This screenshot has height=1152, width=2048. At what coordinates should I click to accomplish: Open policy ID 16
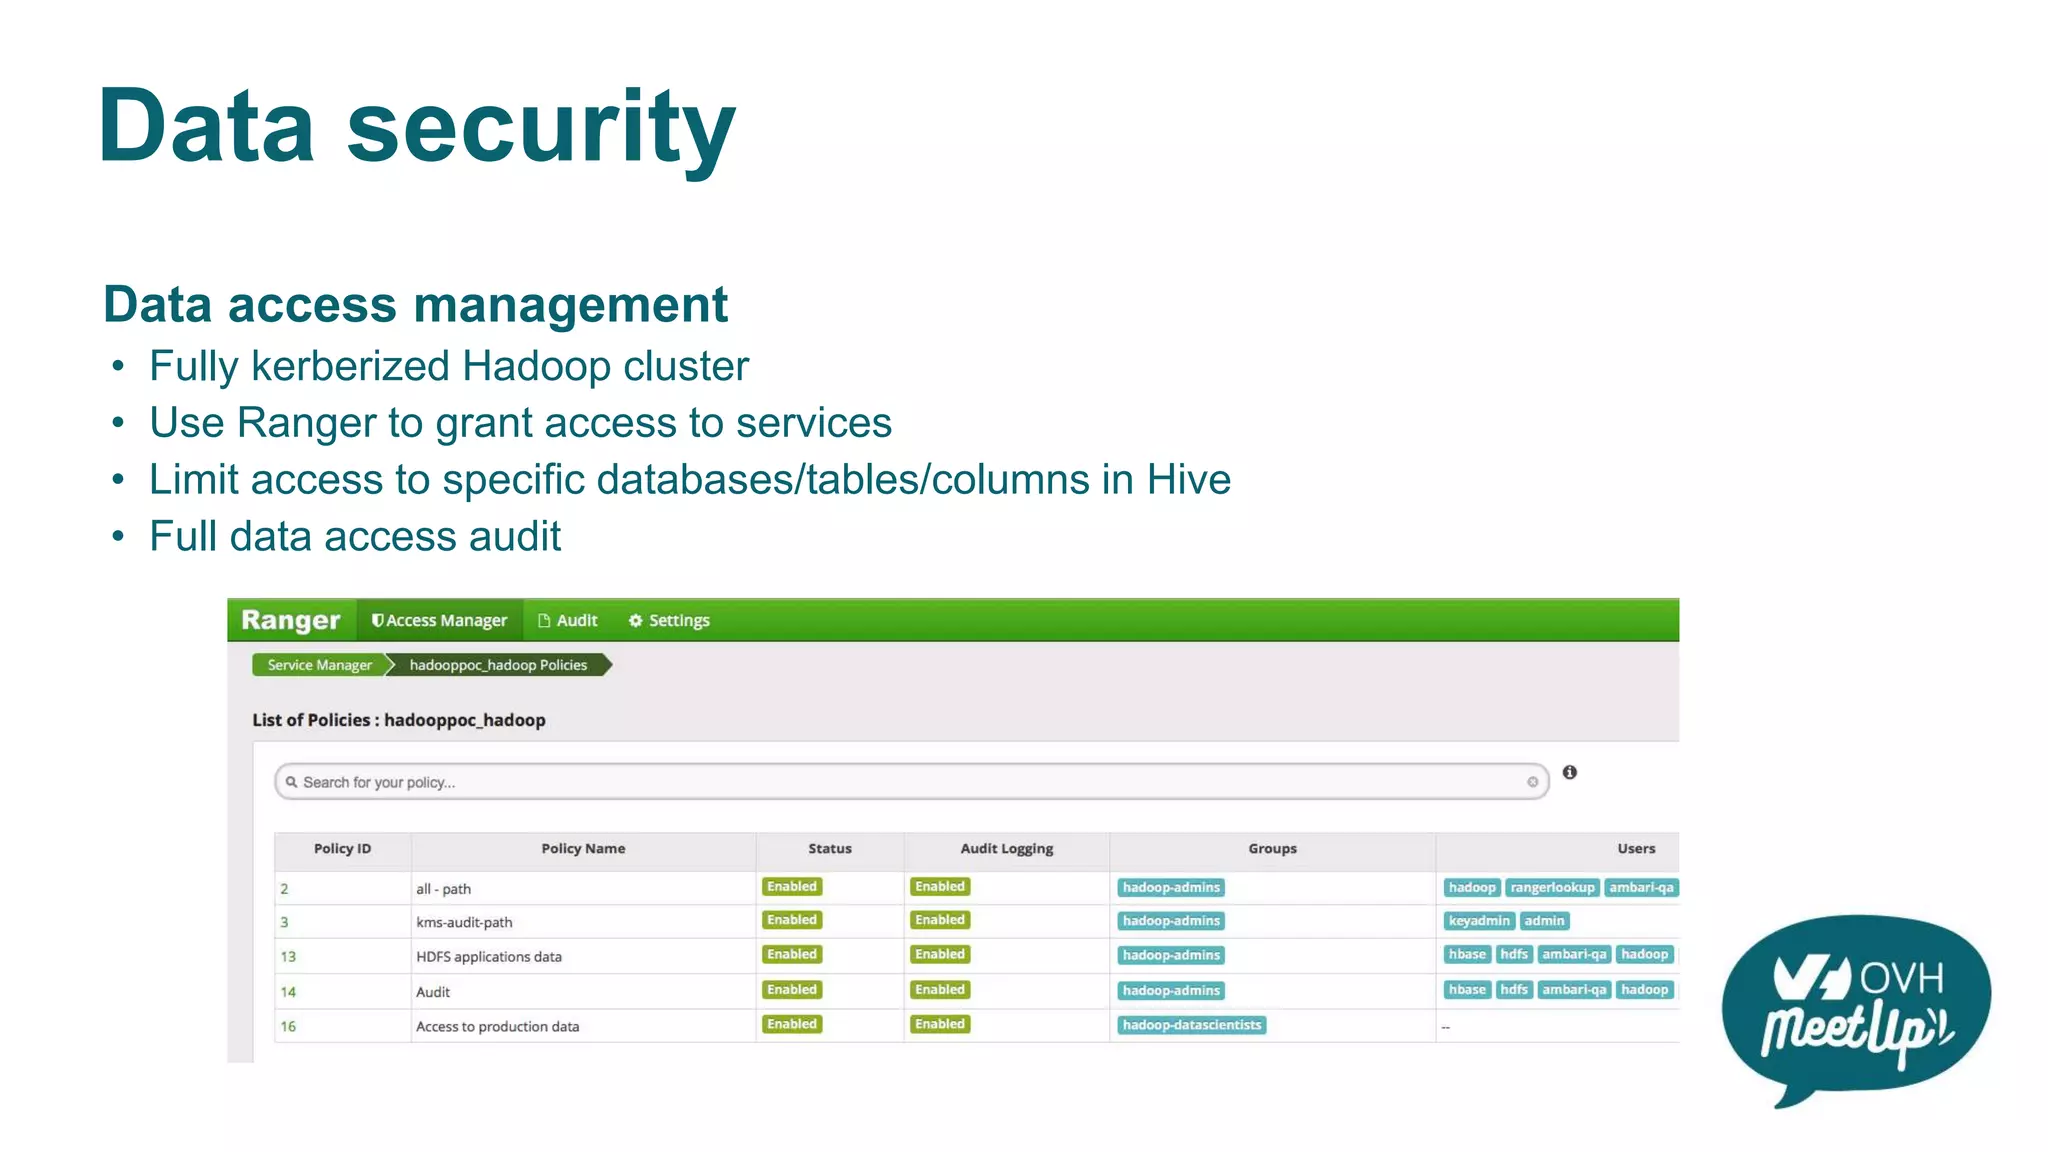[288, 1026]
